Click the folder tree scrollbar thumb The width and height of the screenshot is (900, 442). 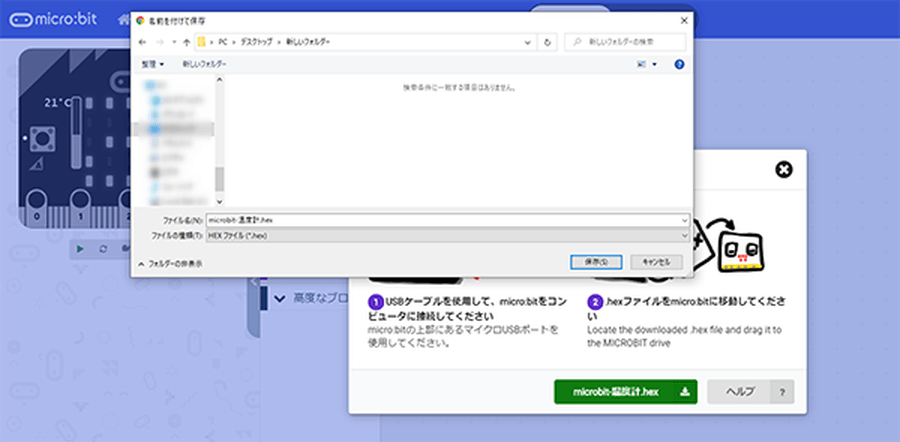point(219,179)
